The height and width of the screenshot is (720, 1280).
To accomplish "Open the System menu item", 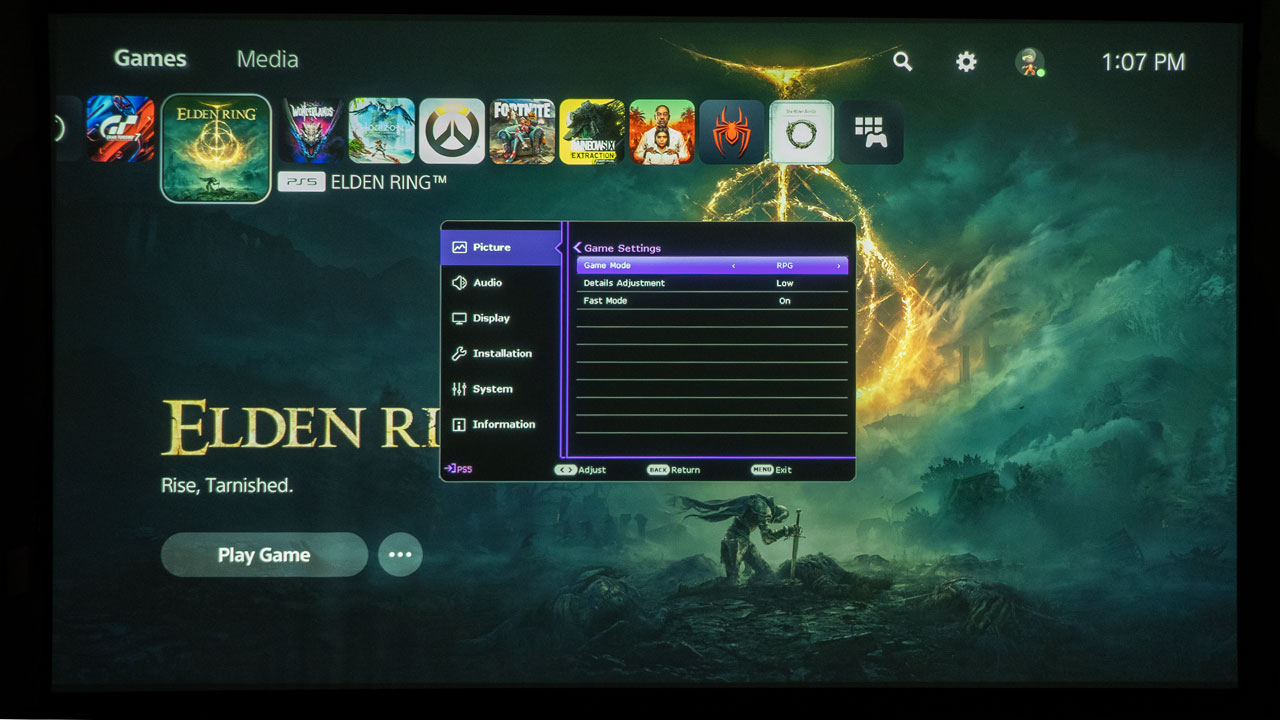I will coord(500,389).
